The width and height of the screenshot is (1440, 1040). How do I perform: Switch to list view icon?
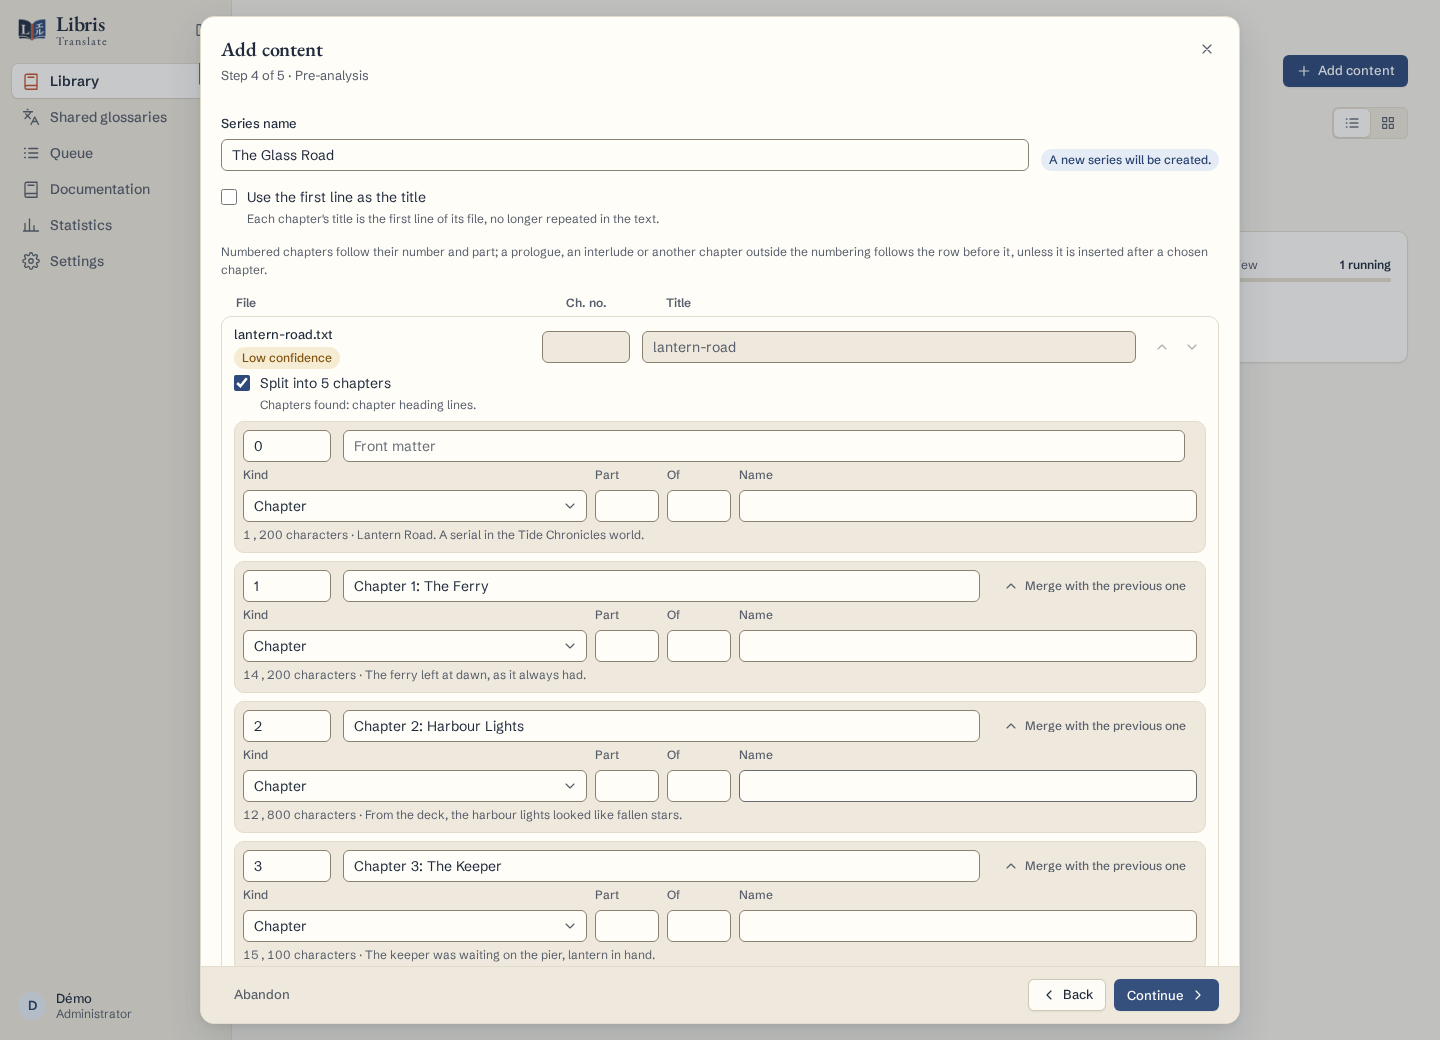coord(1352,123)
